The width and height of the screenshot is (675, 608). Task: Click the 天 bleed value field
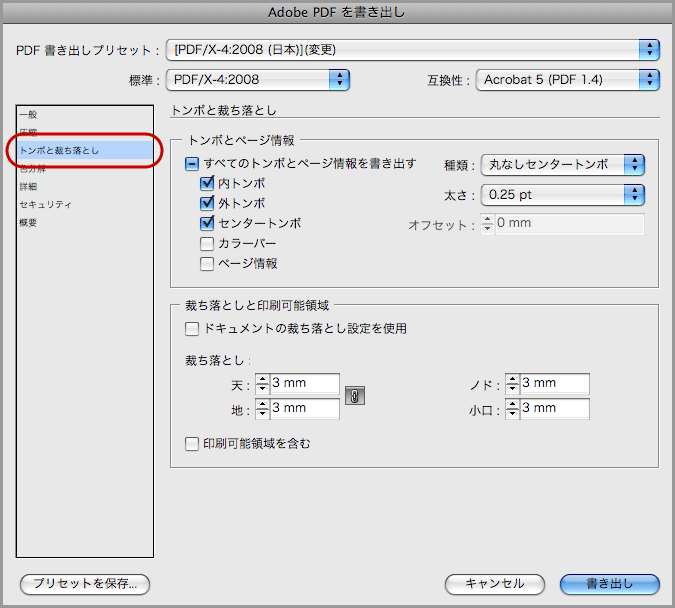(305, 383)
